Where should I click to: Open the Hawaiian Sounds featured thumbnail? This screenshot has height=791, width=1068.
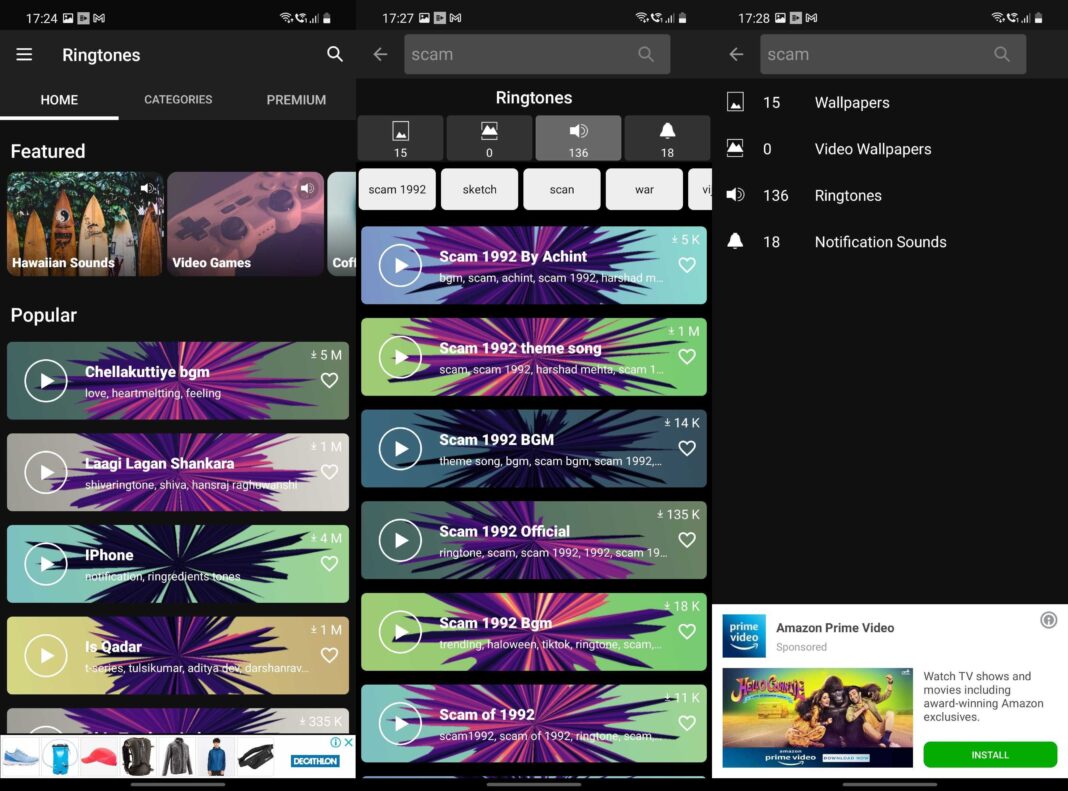(x=85, y=224)
